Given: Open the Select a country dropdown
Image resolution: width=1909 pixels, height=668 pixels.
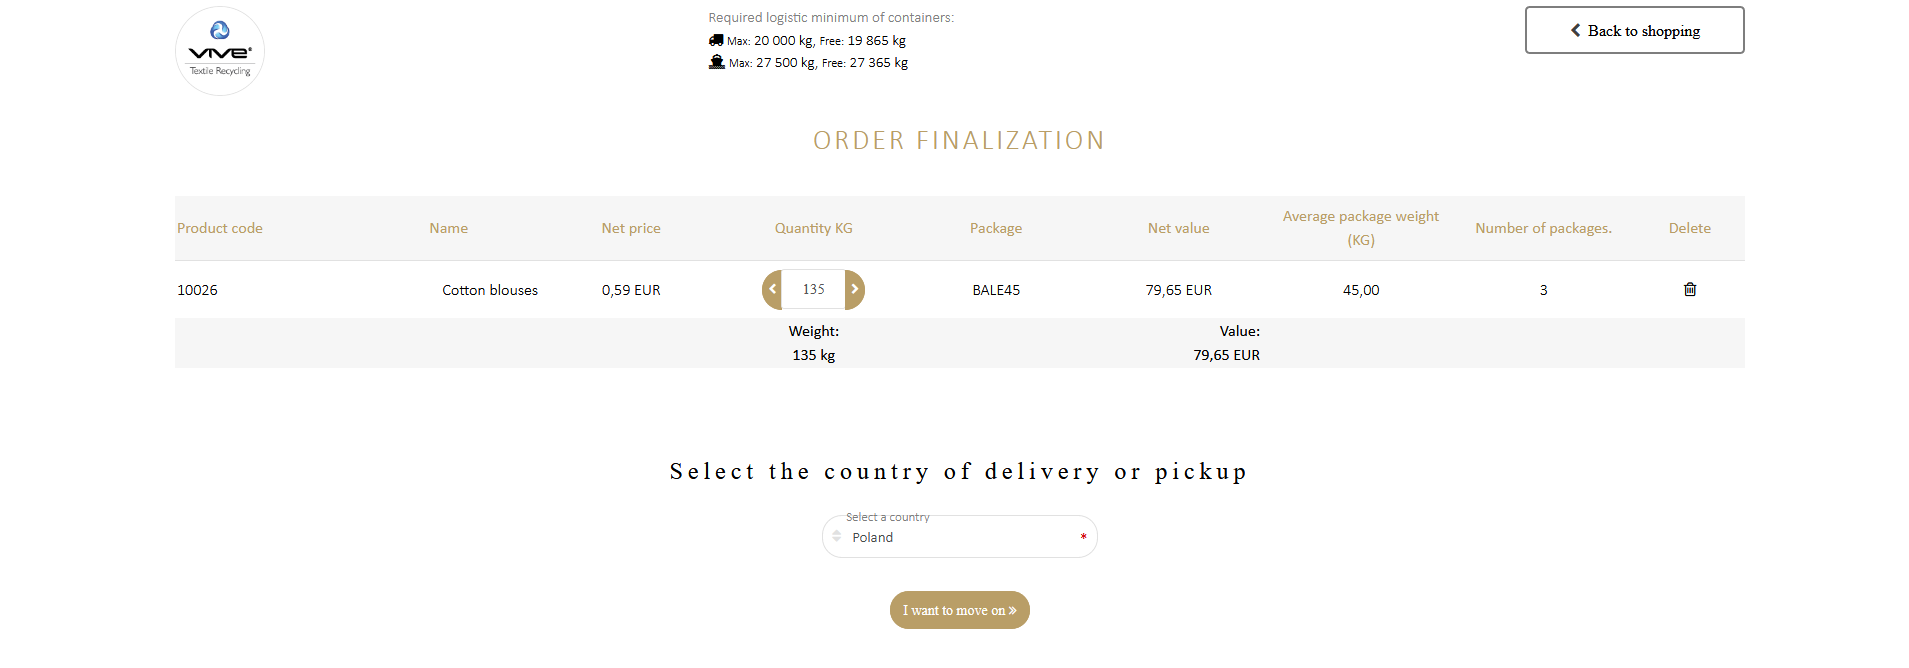Looking at the screenshot, I should pyautogui.click(x=960, y=537).
